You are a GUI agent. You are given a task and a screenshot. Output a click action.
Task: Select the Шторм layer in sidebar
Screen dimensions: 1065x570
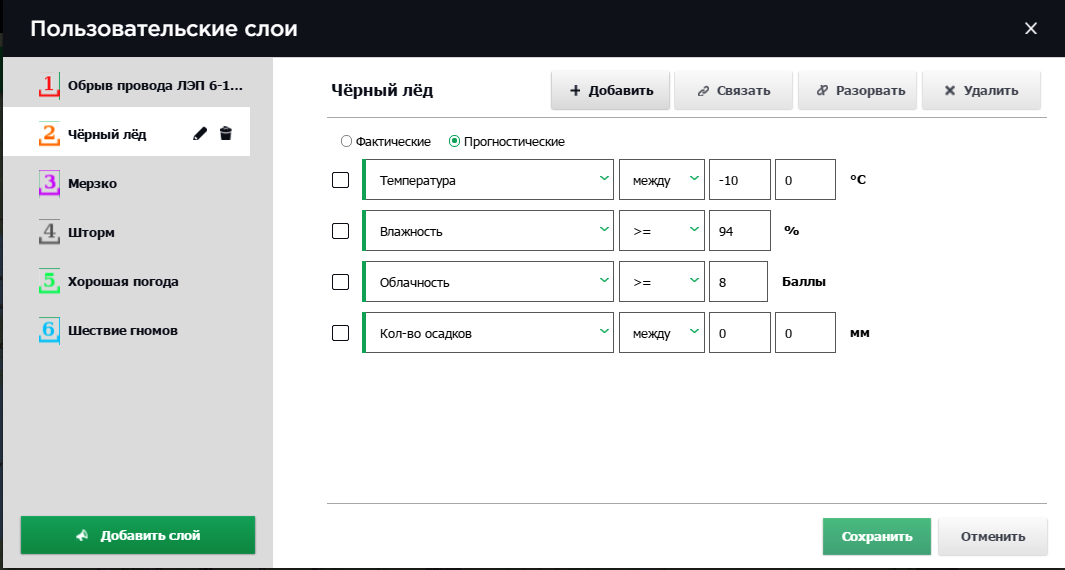point(91,233)
